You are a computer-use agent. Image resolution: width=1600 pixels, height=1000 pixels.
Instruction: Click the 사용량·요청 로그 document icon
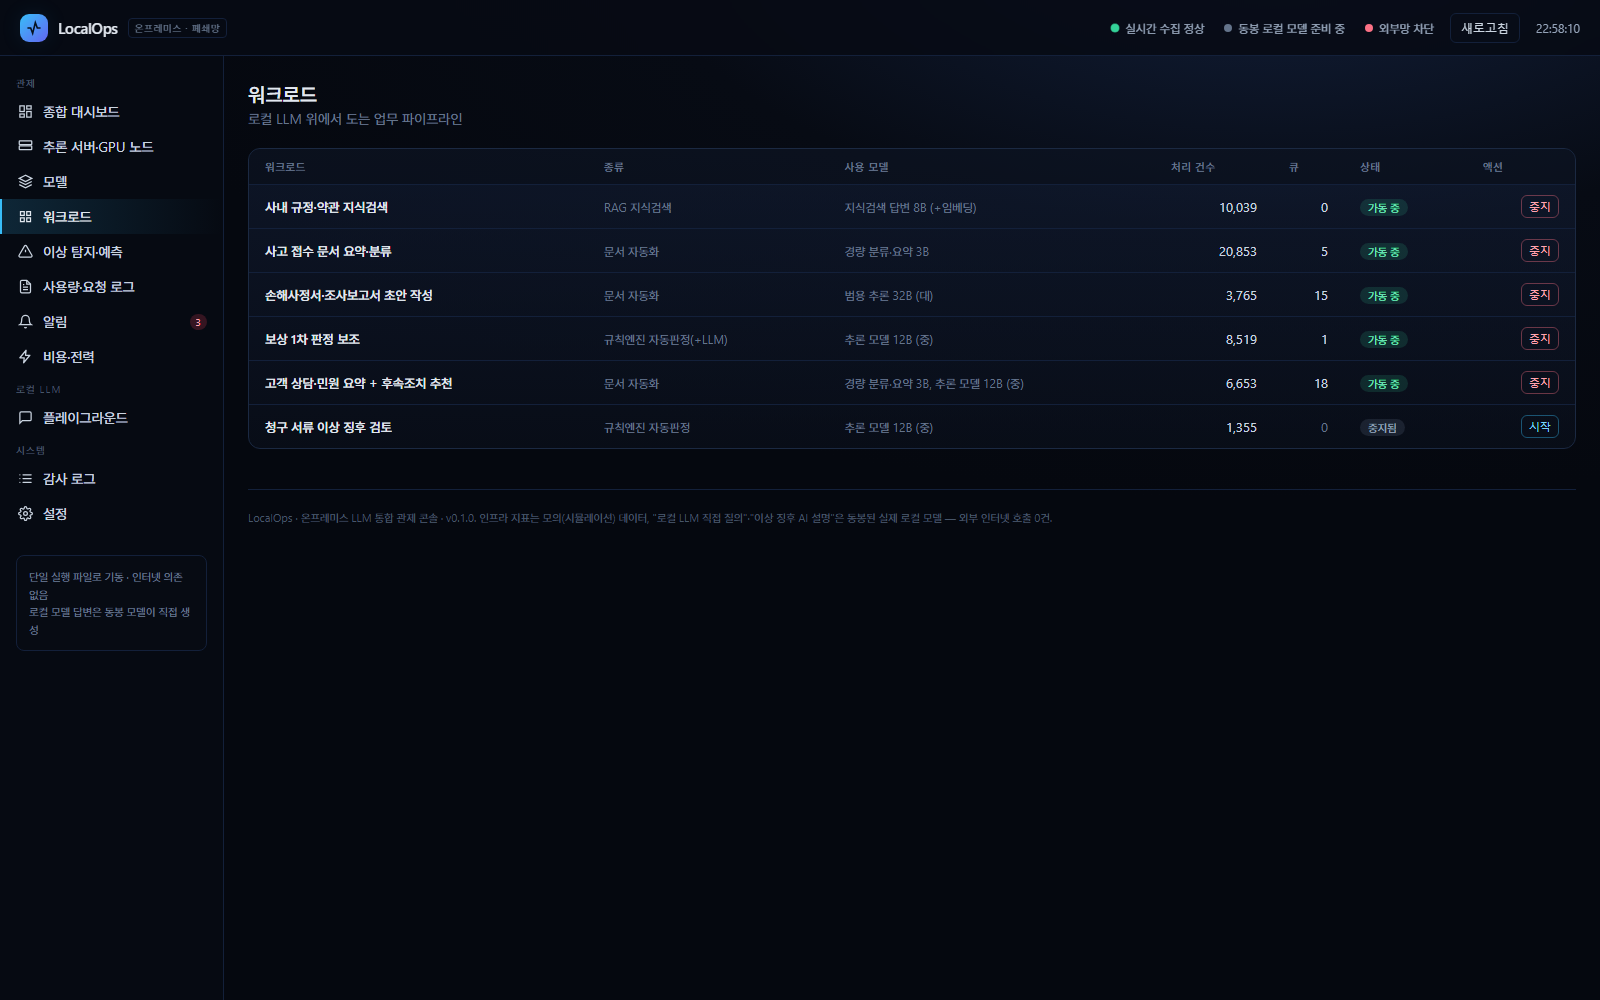[x=26, y=287]
